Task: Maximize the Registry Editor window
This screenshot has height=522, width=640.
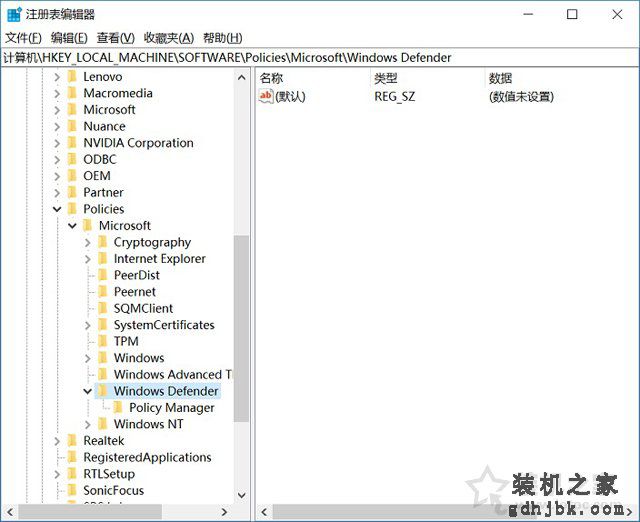Action: coord(572,15)
